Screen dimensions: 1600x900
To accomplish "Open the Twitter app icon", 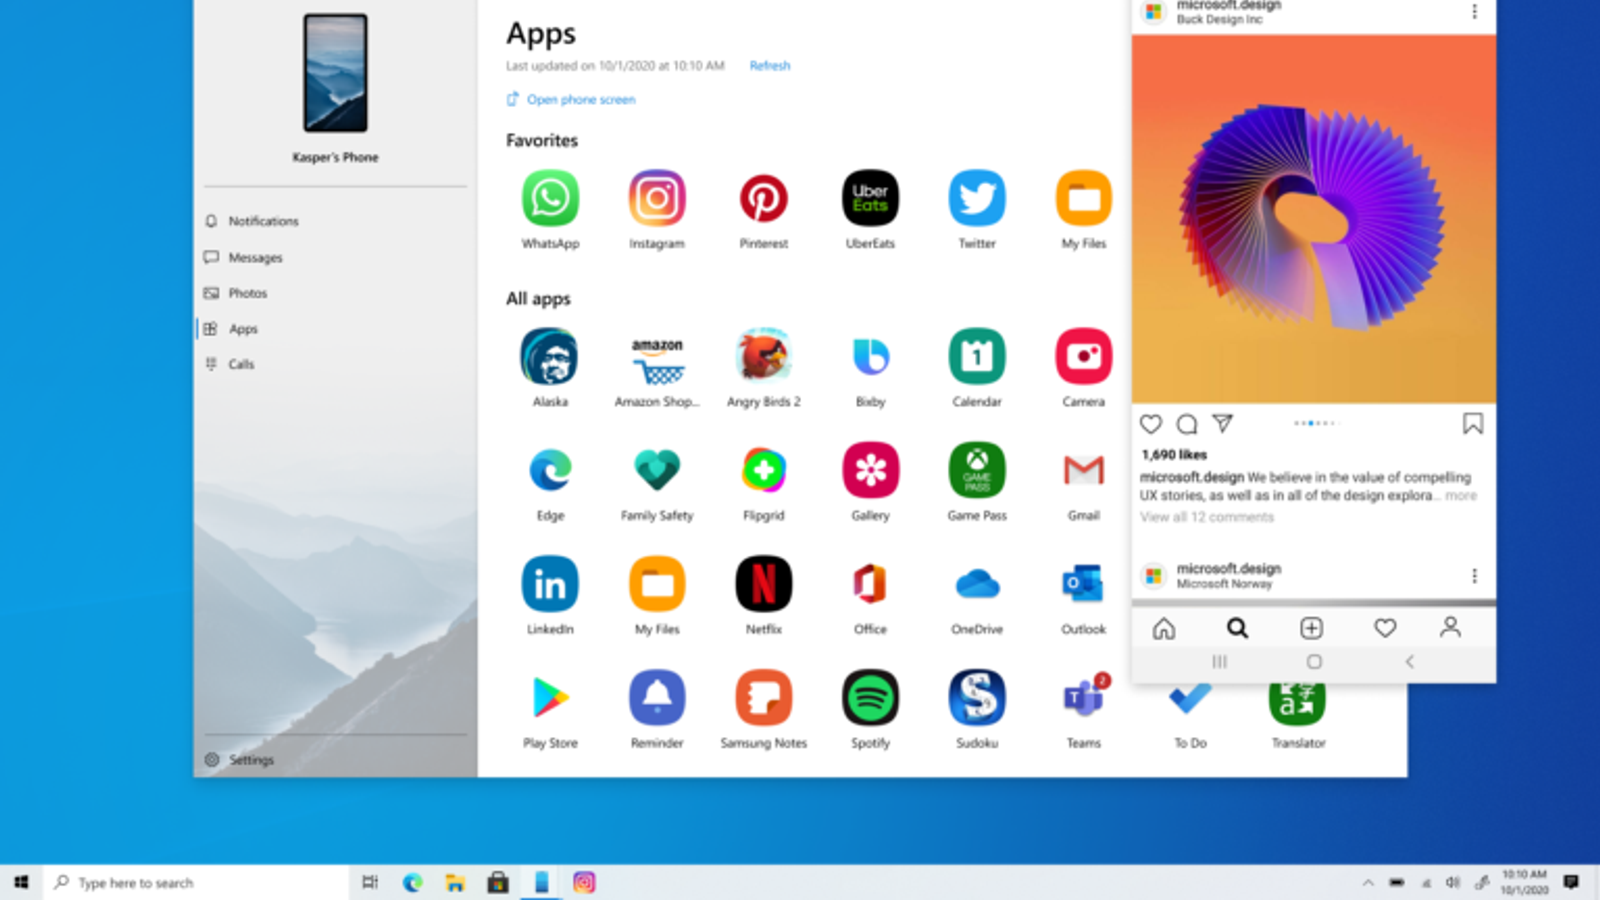I will point(977,198).
